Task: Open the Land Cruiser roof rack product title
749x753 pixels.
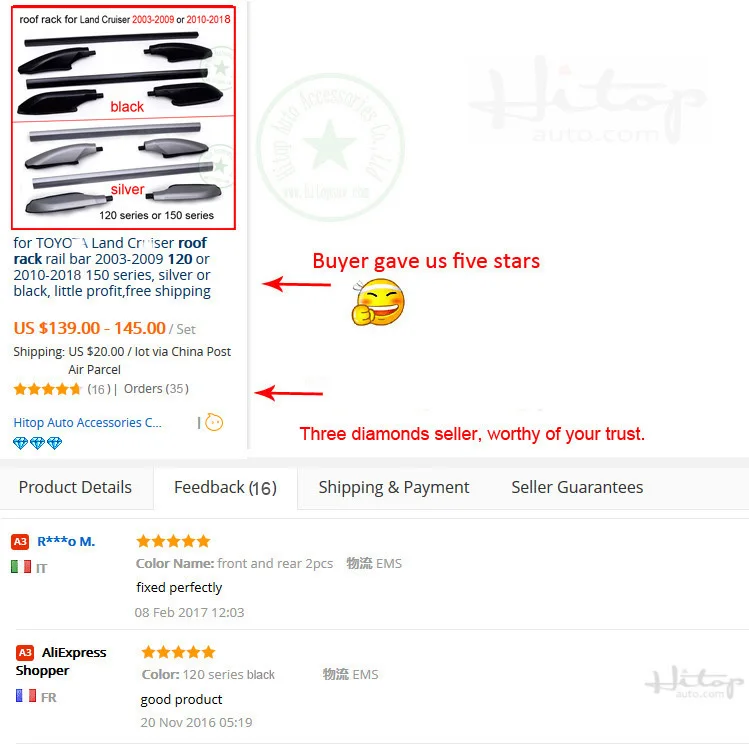Action: coord(112,267)
